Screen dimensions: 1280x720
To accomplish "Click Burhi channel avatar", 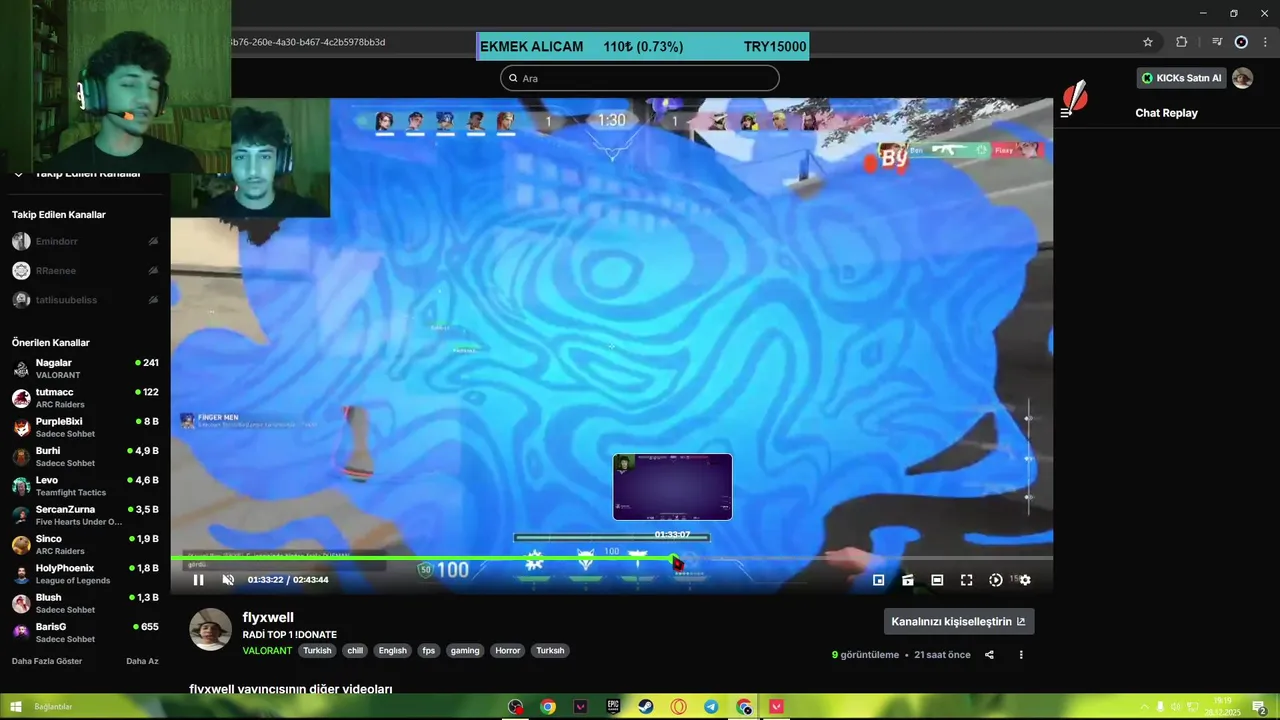I will pos(21,457).
